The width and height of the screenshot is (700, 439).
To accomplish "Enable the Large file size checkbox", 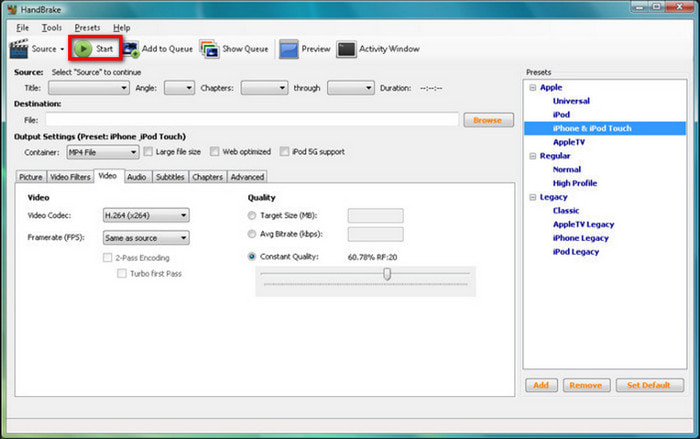I will (148, 152).
